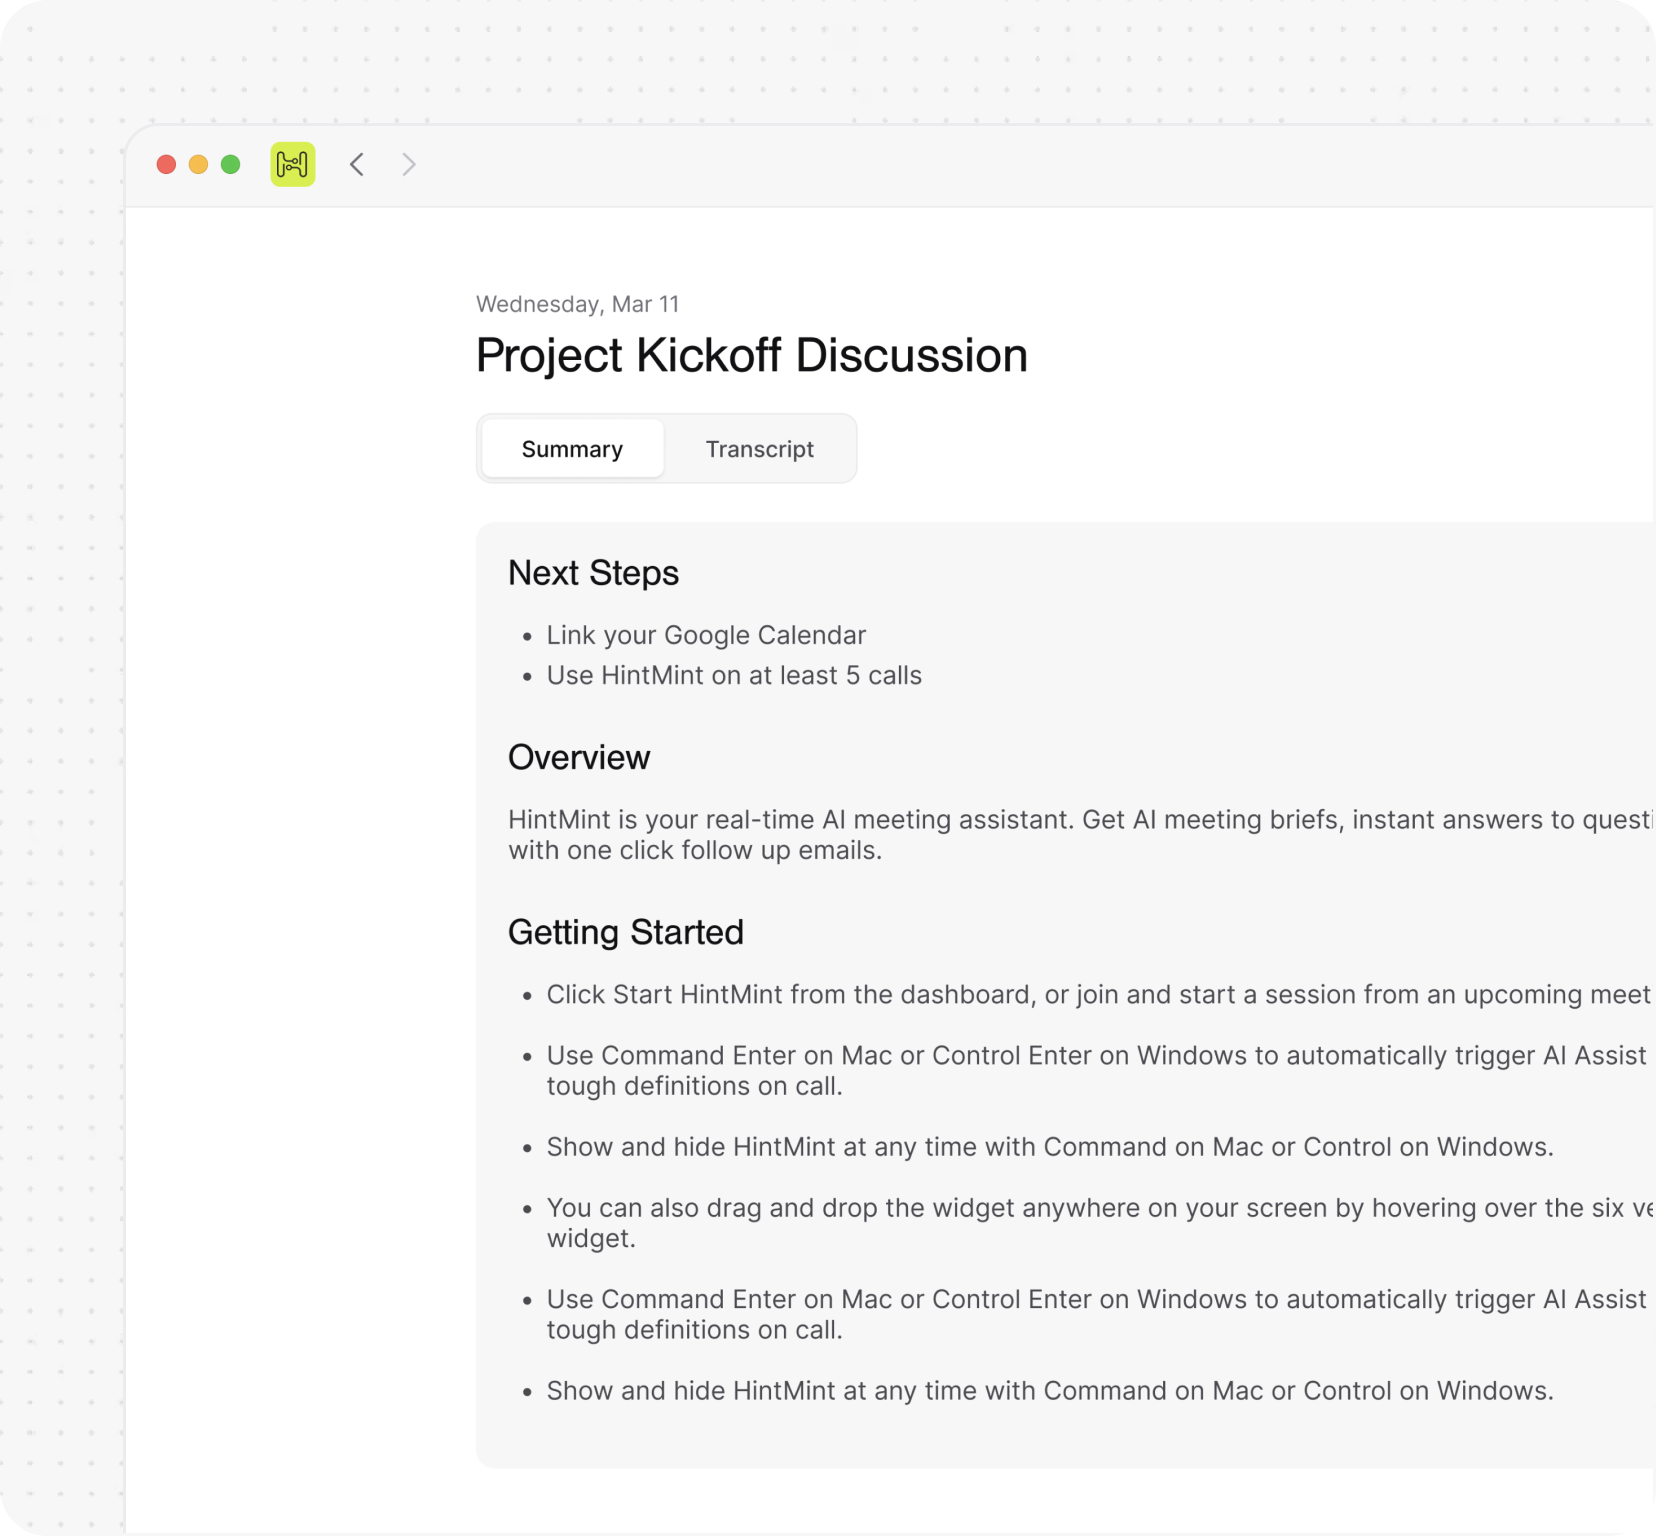
Task: Click the drag and drop the widget bullet
Action: [x=1100, y=1223]
